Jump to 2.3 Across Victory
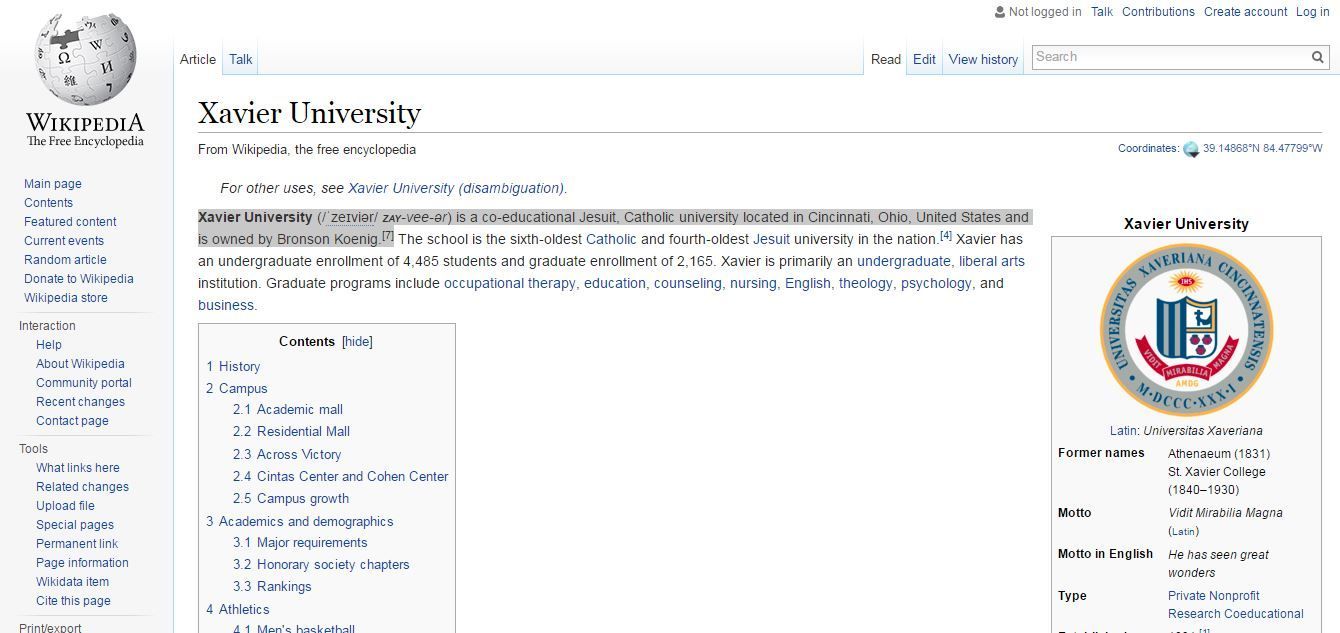Viewport: 1340px width, 633px height. [x=287, y=455]
